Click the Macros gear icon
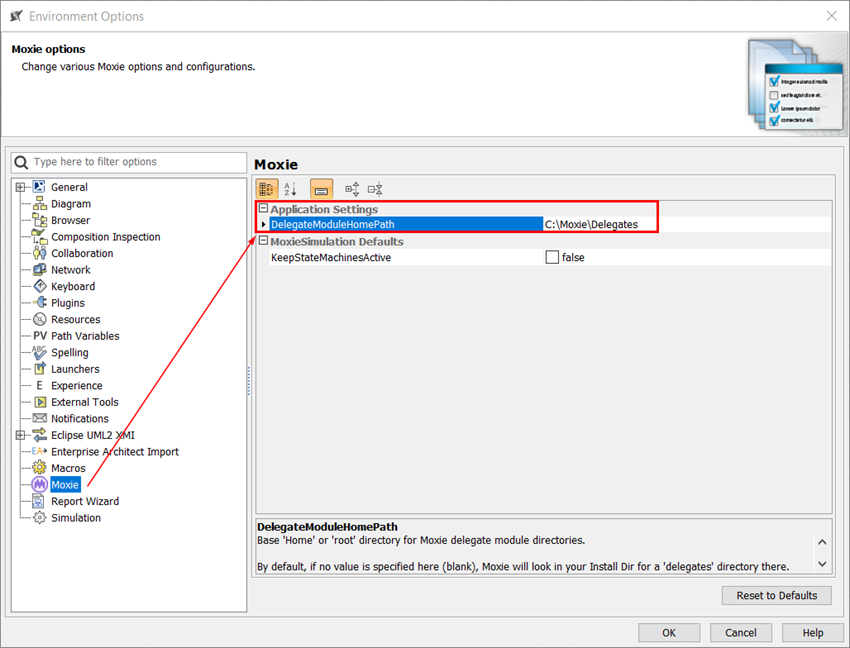Viewport: 850px width, 648px height. click(x=40, y=468)
